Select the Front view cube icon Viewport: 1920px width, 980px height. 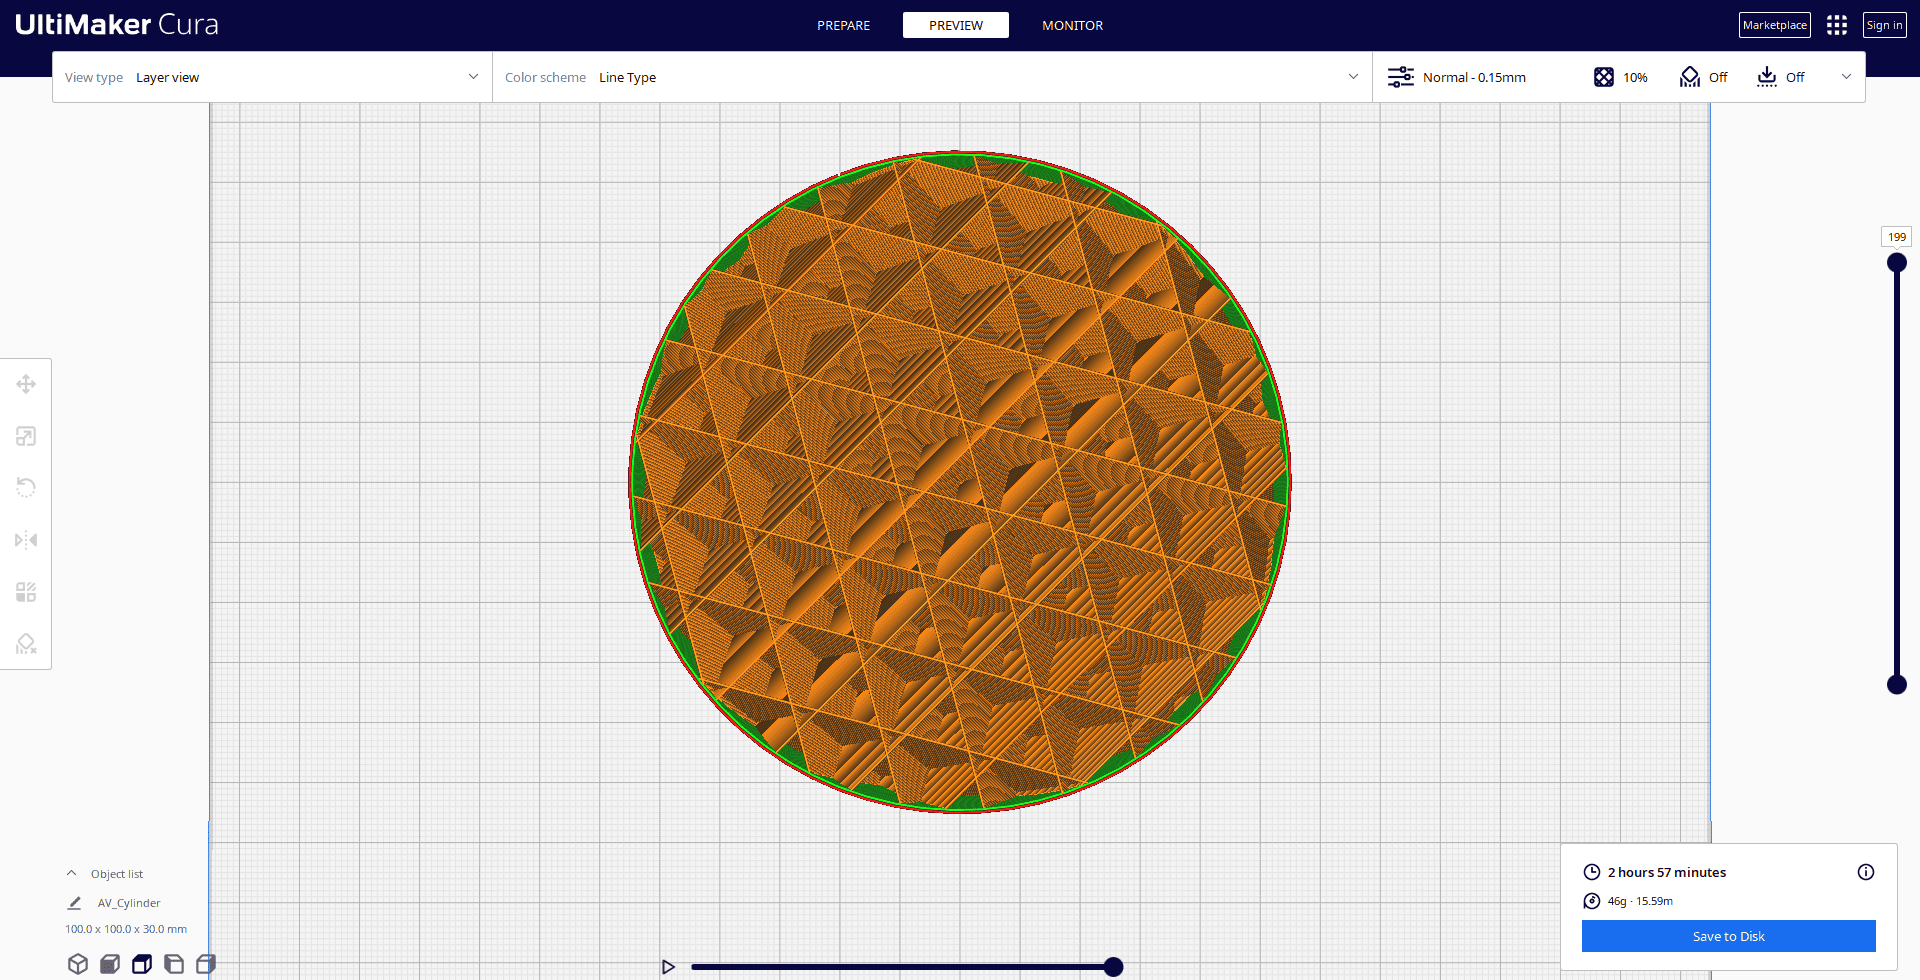[x=110, y=963]
